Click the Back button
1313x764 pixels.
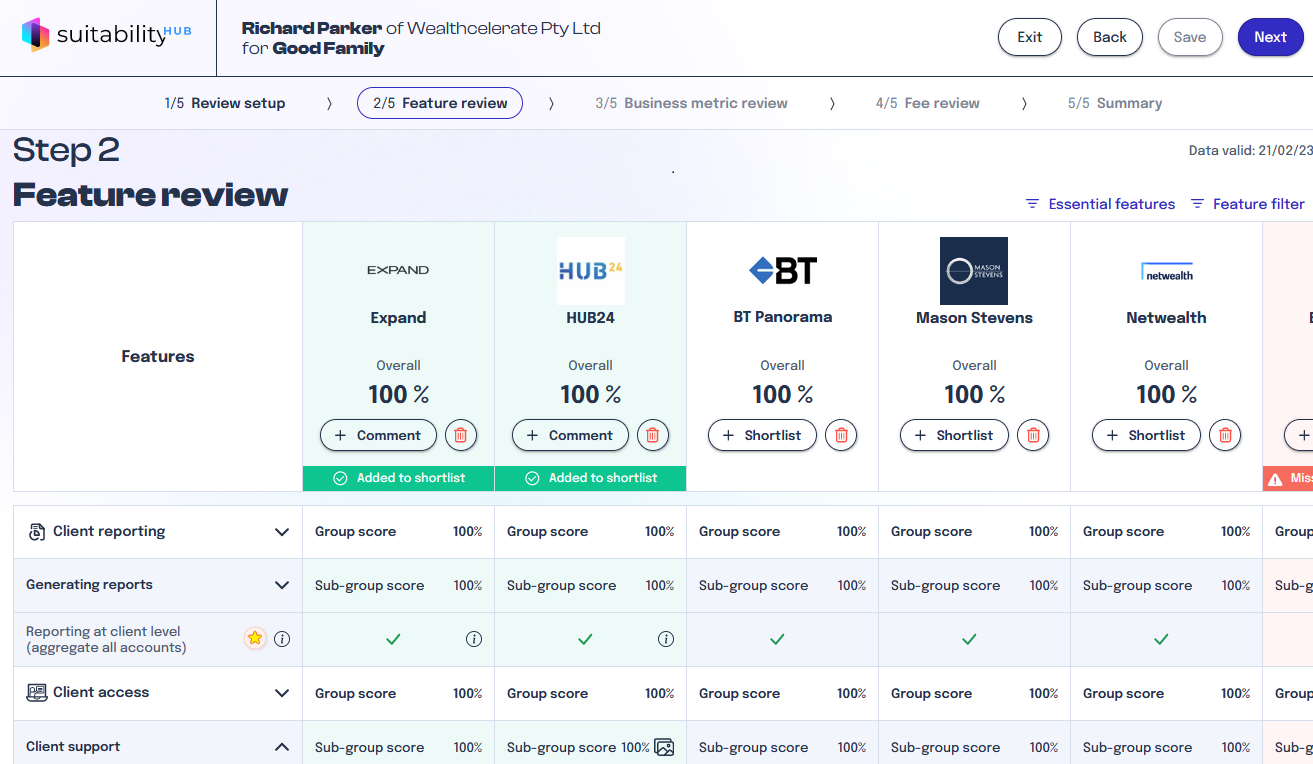1110,37
